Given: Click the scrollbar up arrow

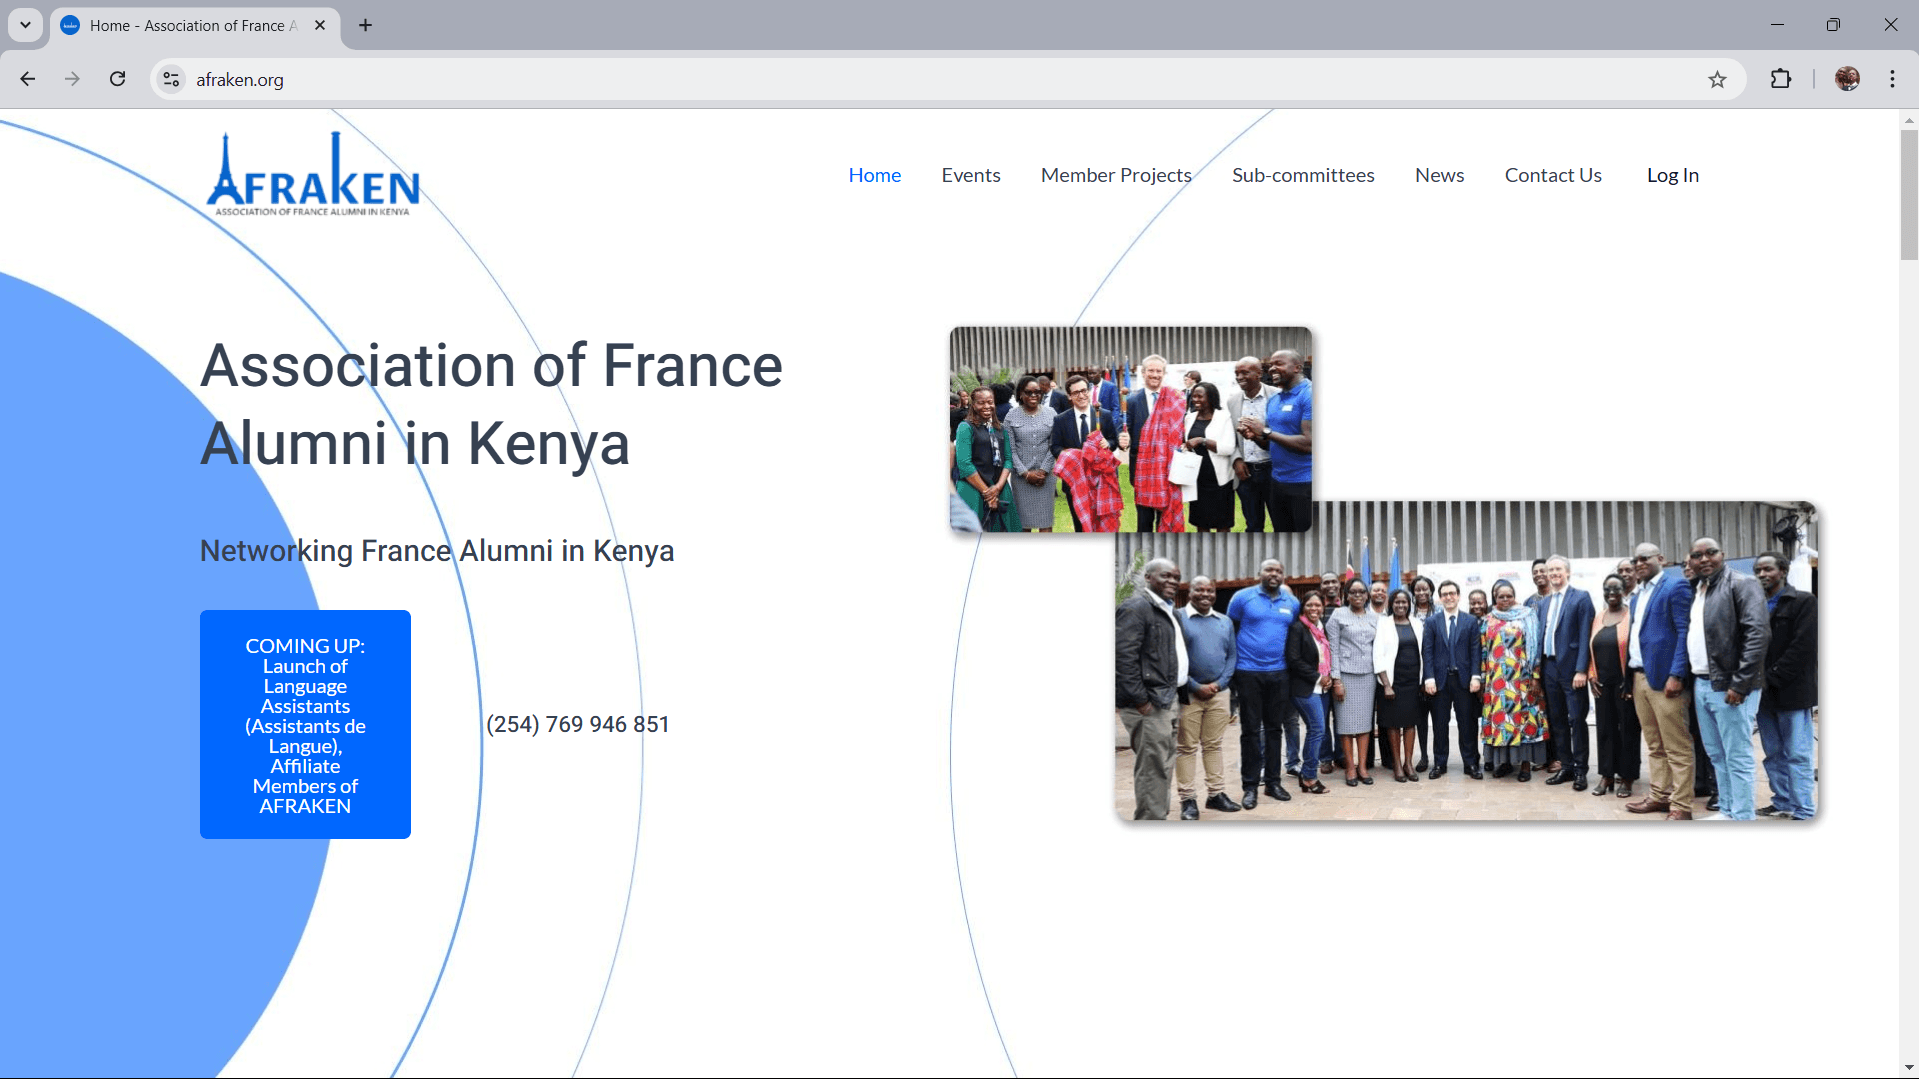Looking at the screenshot, I should [x=1909, y=120].
